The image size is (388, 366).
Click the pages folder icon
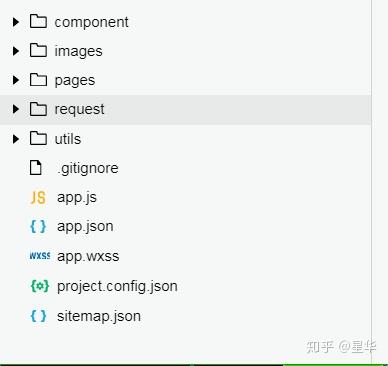(x=38, y=80)
